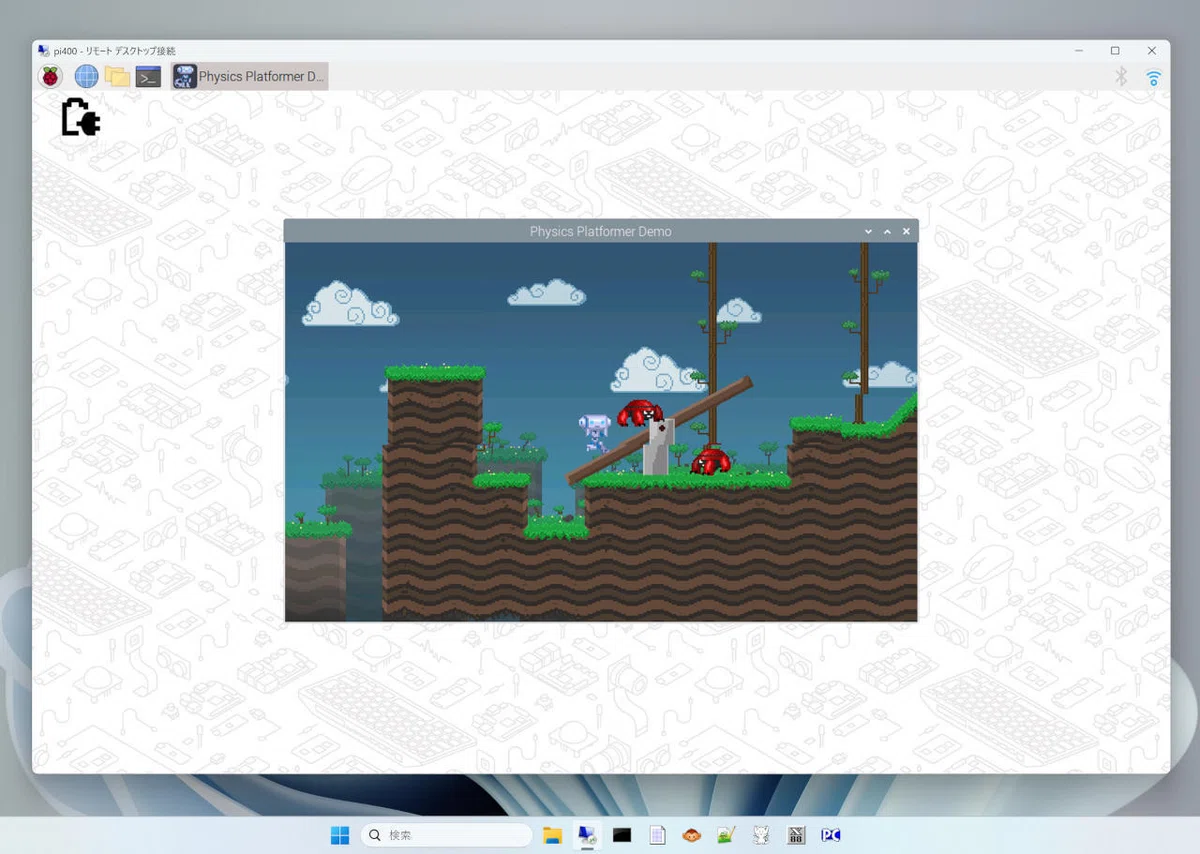
Task: Open the notepad document taskbar icon
Action: tap(657, 834)
